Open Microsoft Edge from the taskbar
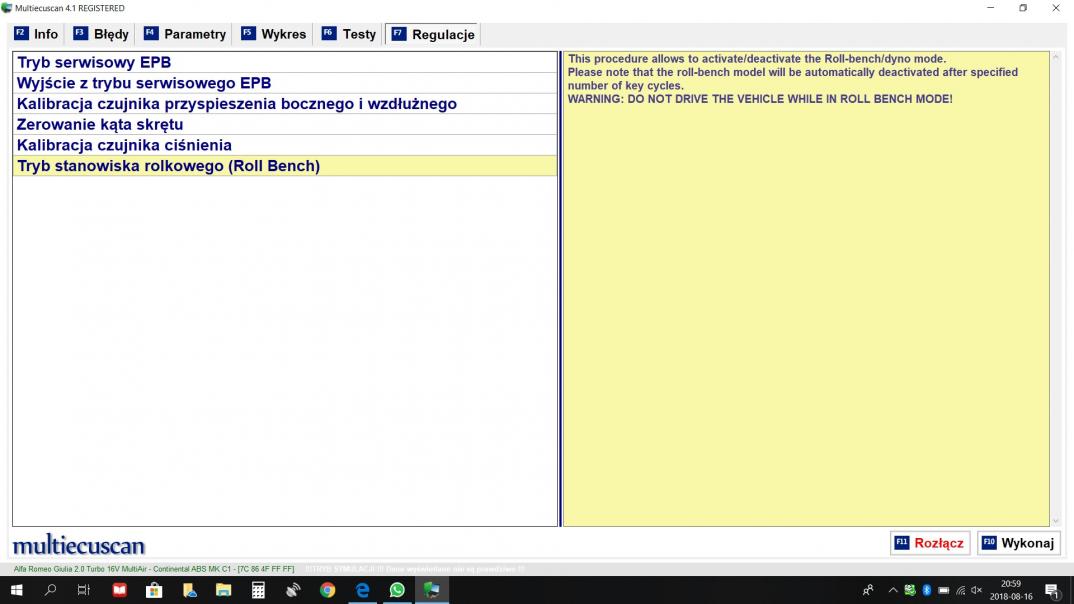This screenshot has height=604, width=1074. point(362,590)
